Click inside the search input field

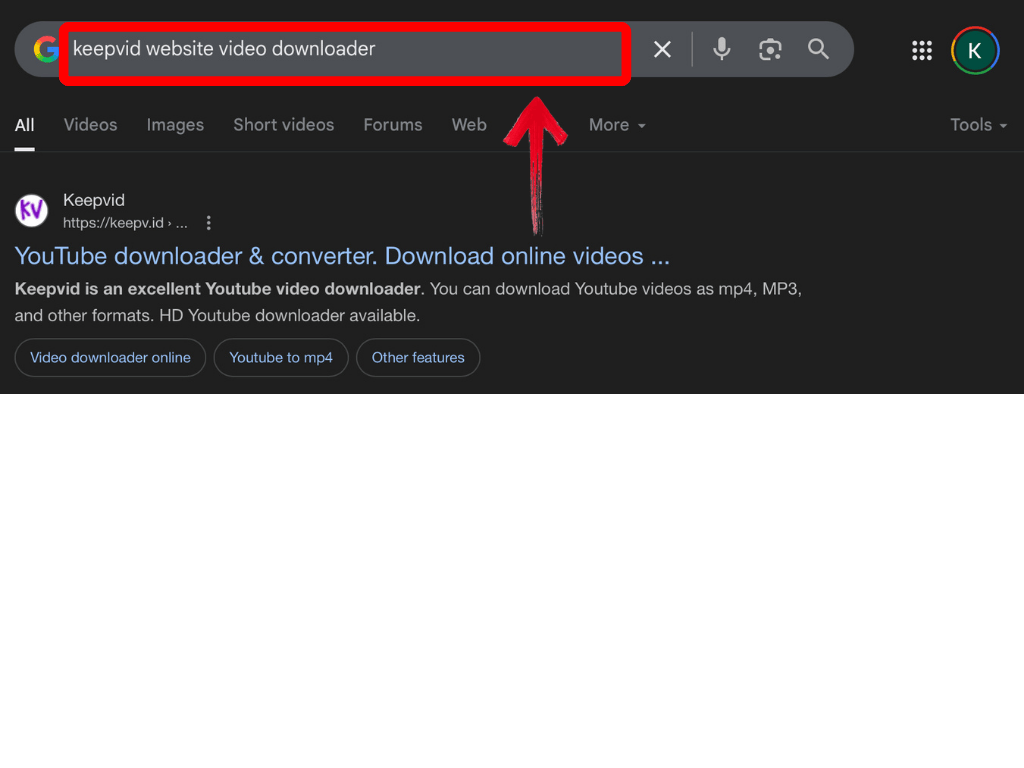[x=300, y=47]
